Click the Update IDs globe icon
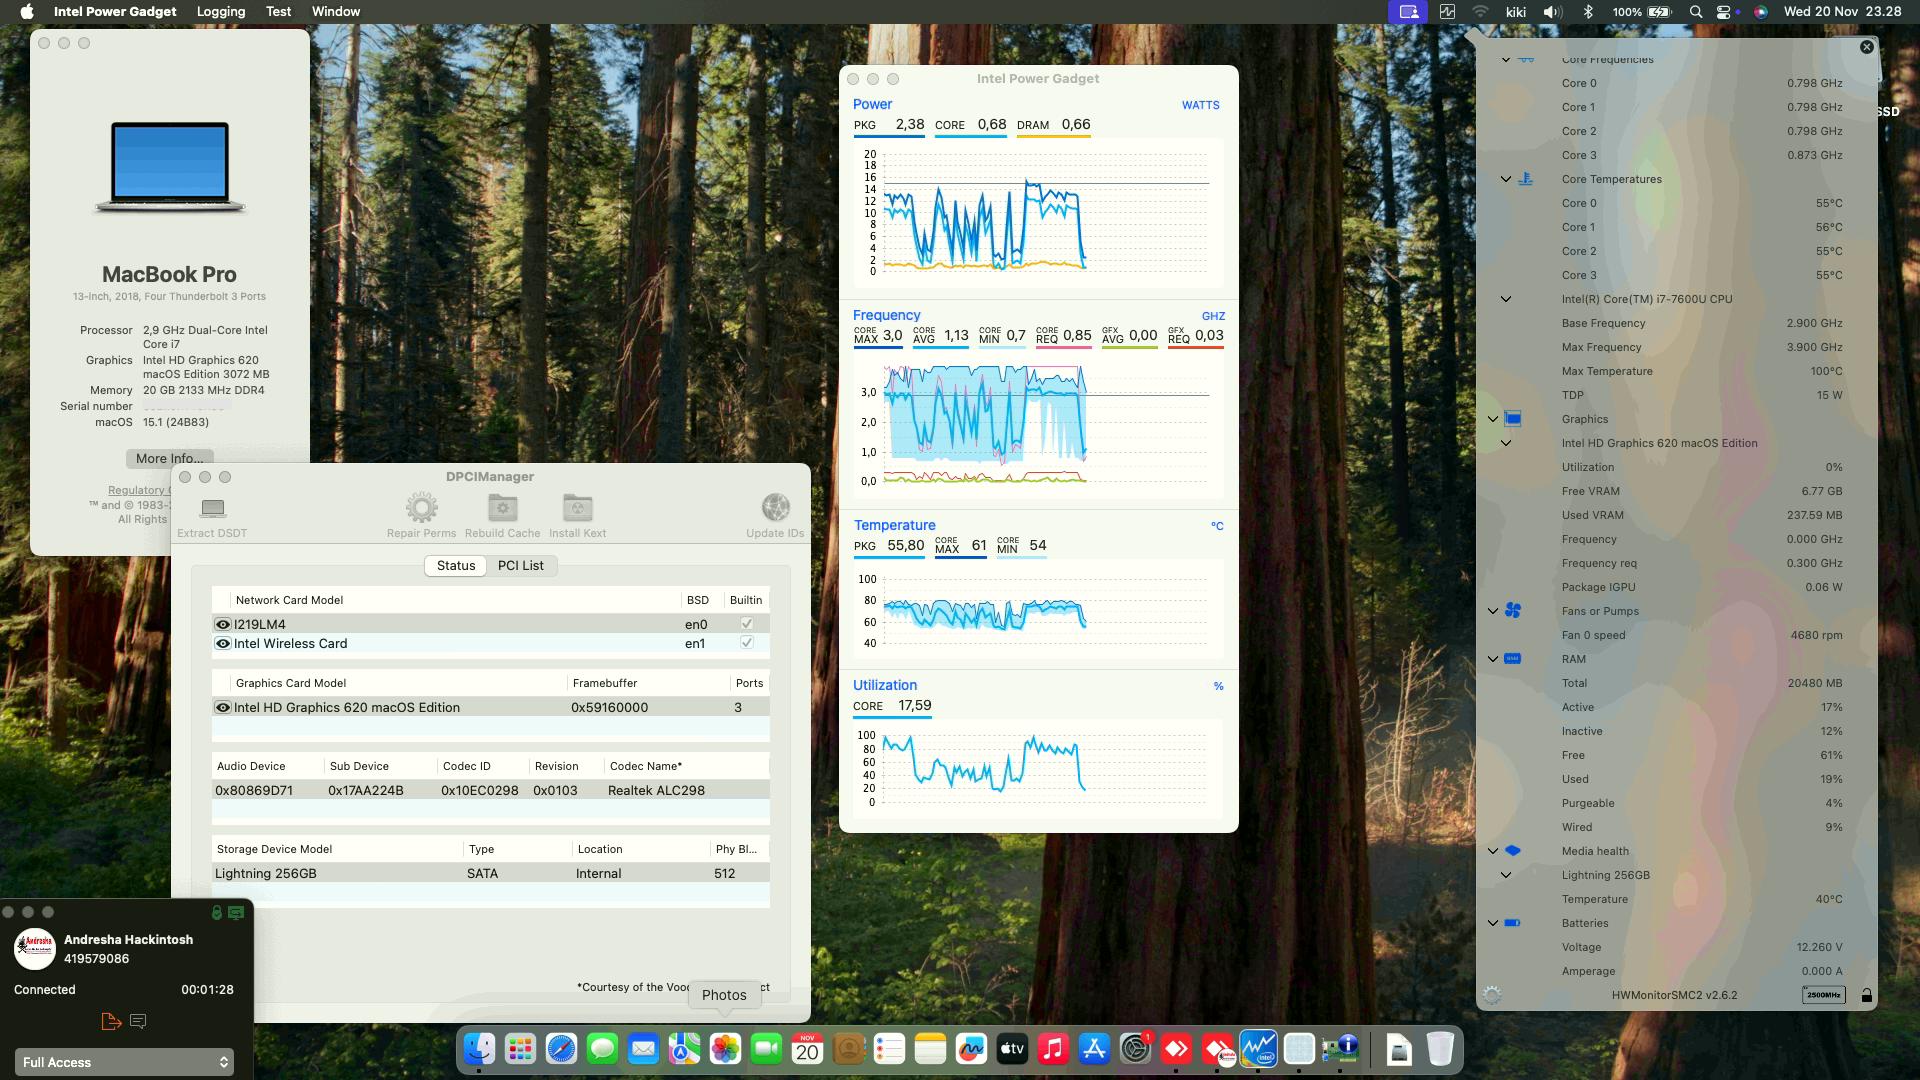 click(775, 508)
